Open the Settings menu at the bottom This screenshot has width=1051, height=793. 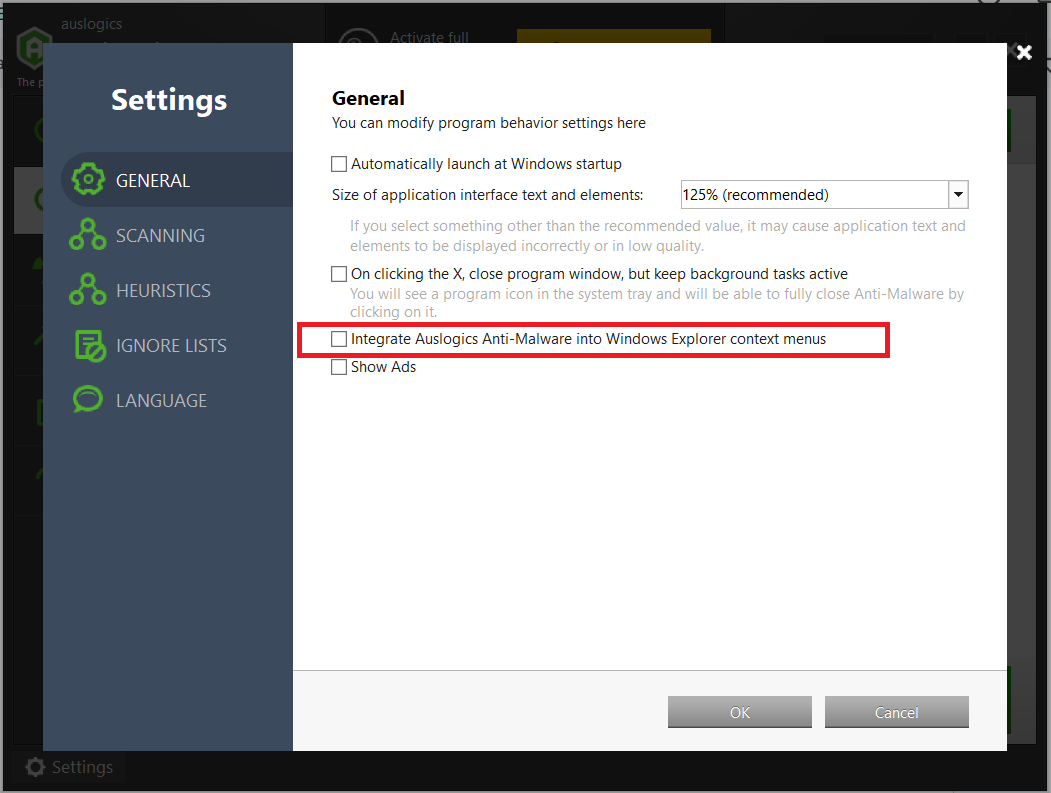tap(70, 767)
